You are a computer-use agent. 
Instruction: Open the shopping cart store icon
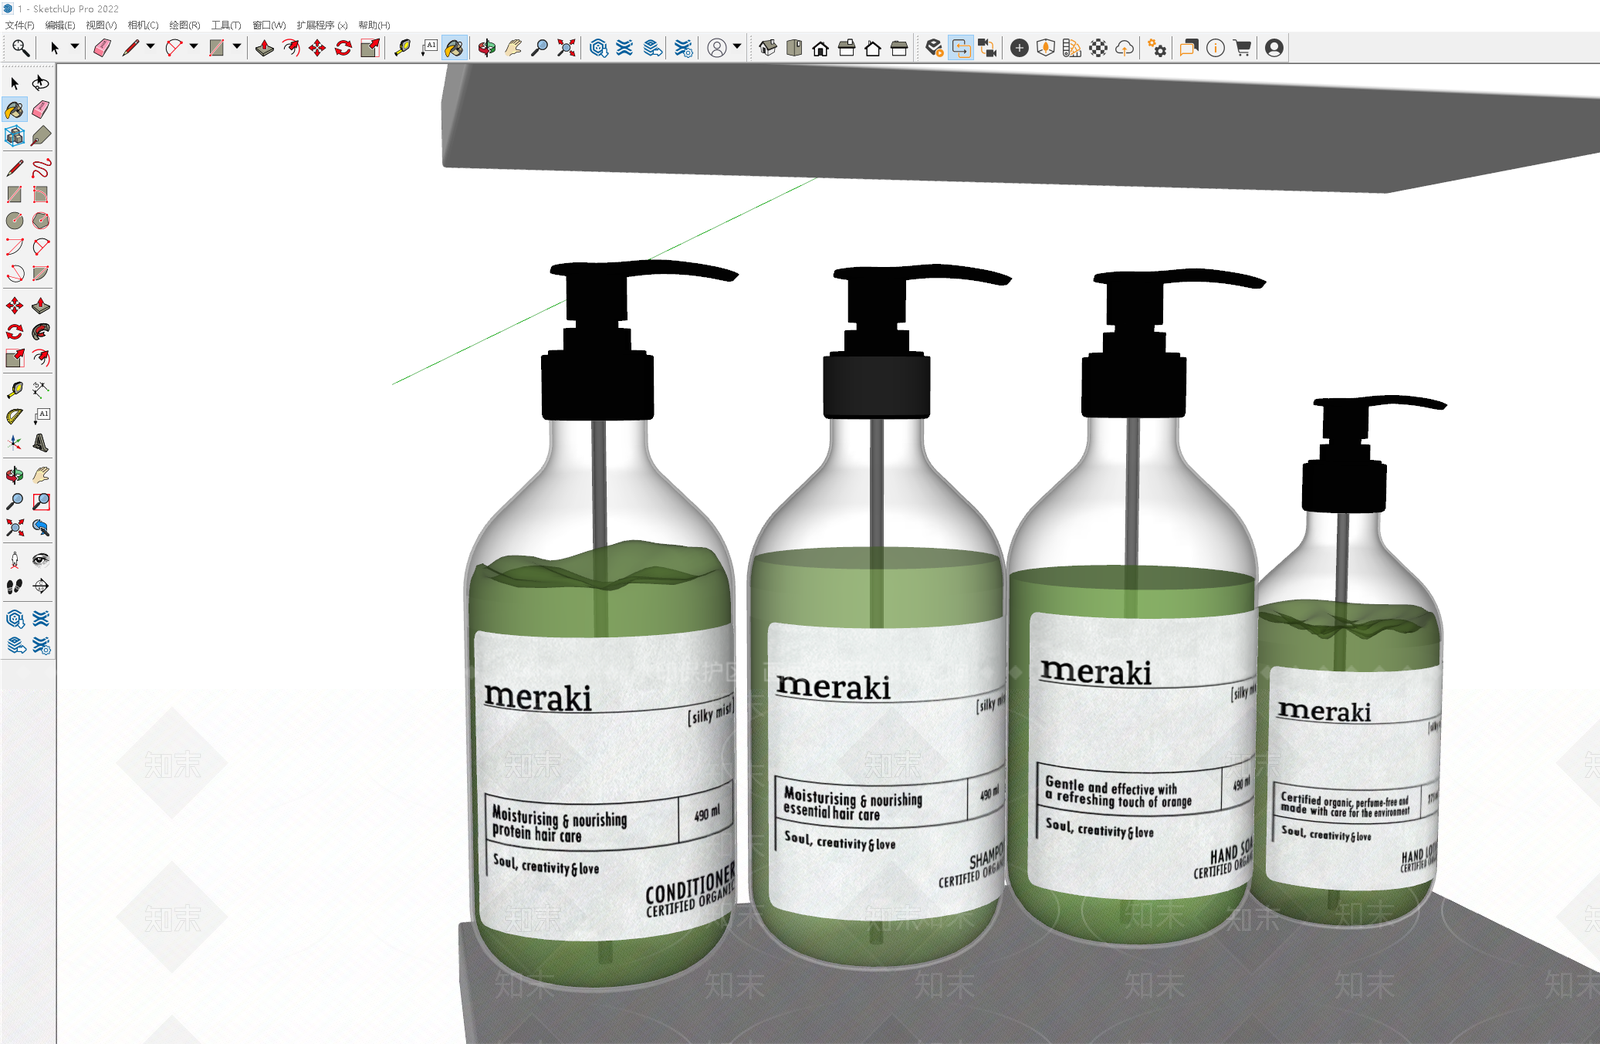coord(1242,48)
